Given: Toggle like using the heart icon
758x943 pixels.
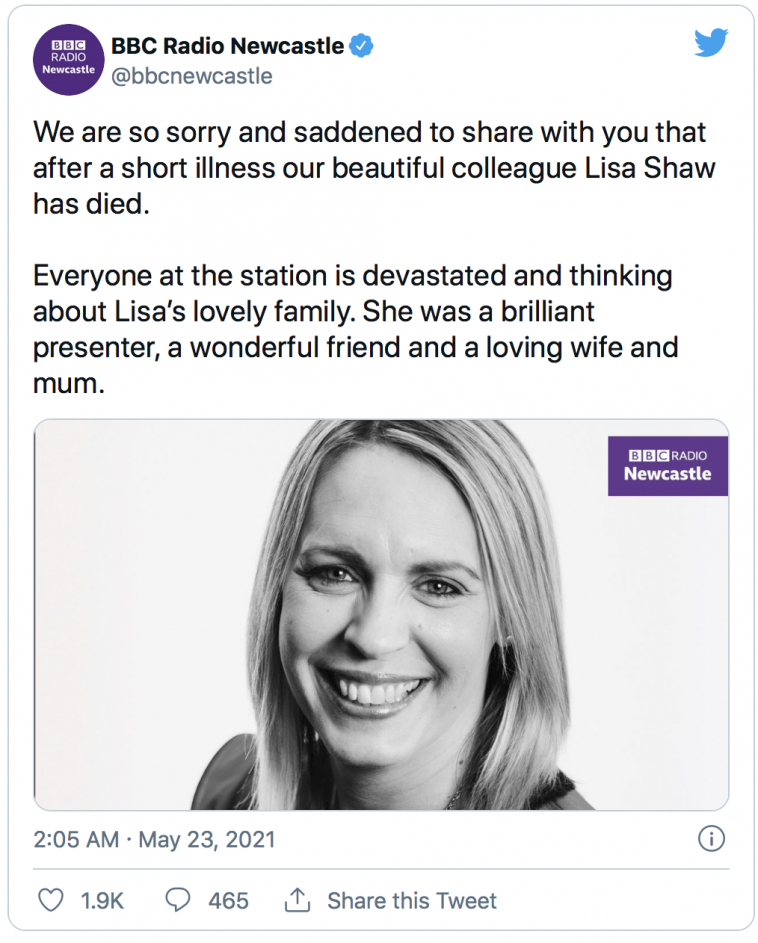Looking at the screenshot, I should point(50,900).
